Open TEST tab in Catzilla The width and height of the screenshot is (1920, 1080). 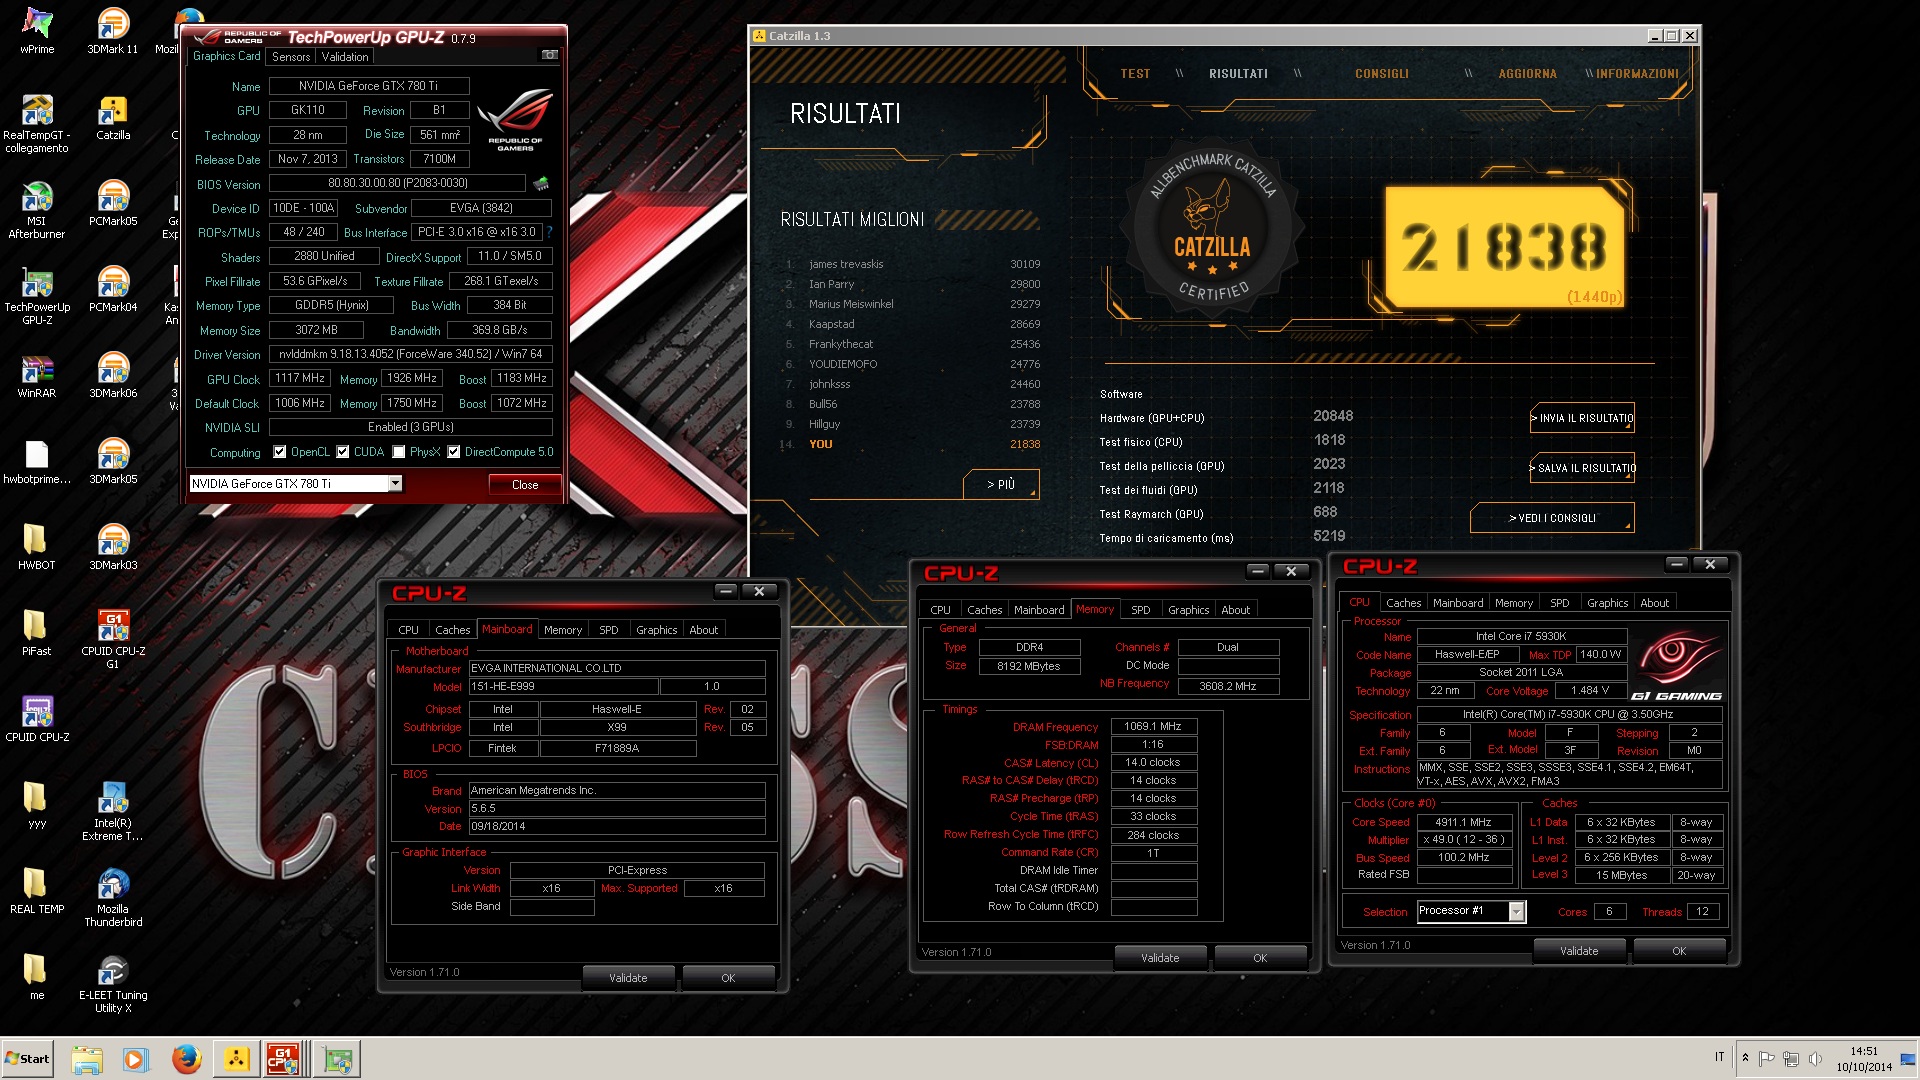pos(1135,74)
